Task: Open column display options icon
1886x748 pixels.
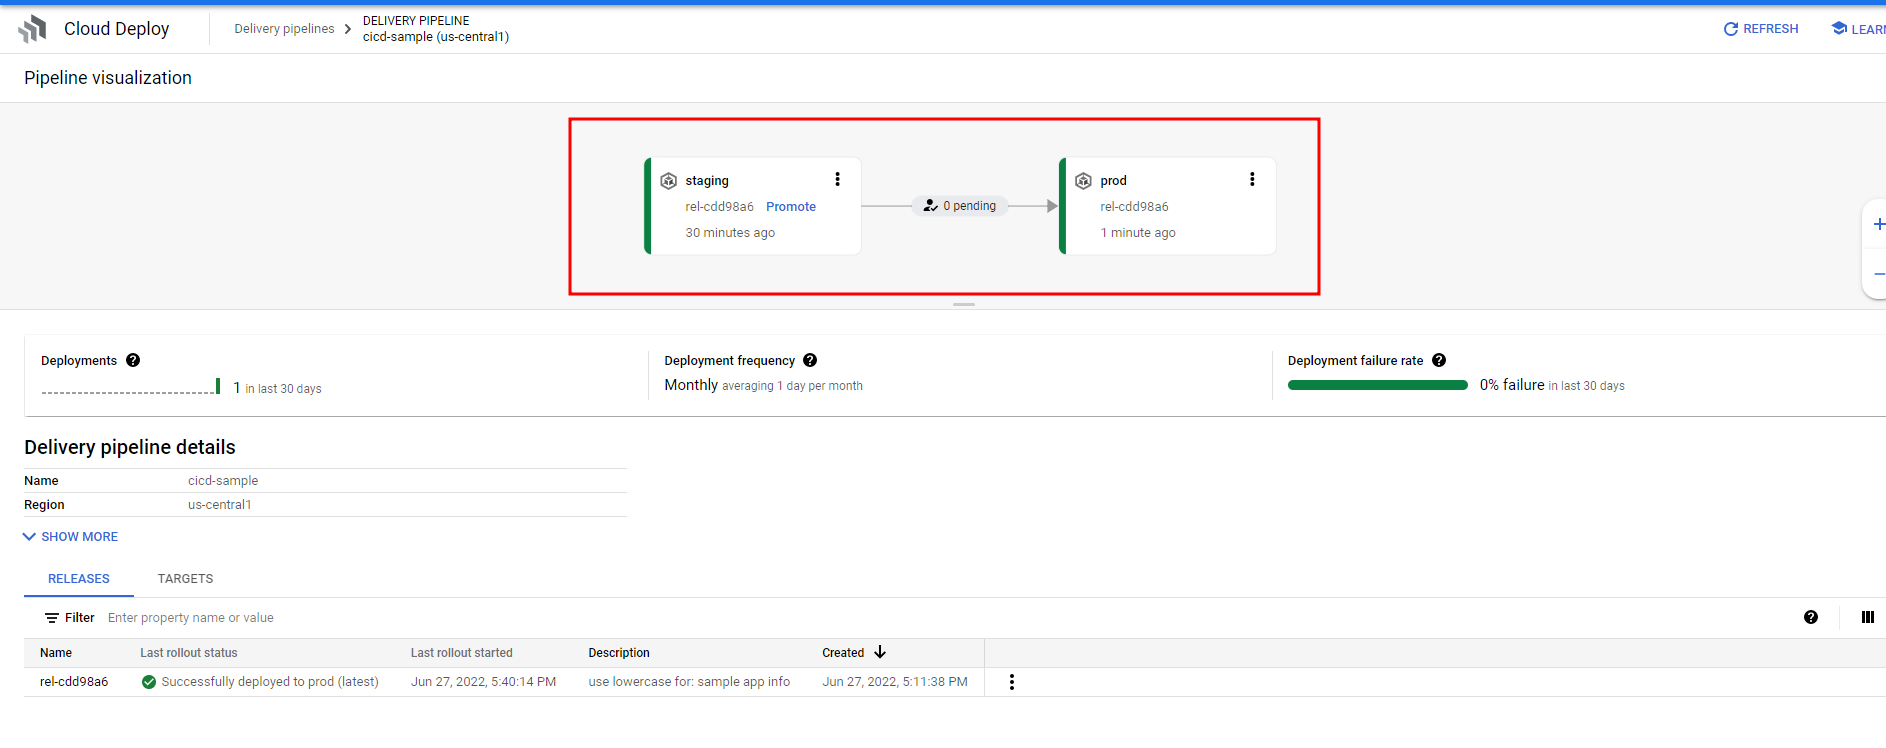Action: pos(1867,617)
